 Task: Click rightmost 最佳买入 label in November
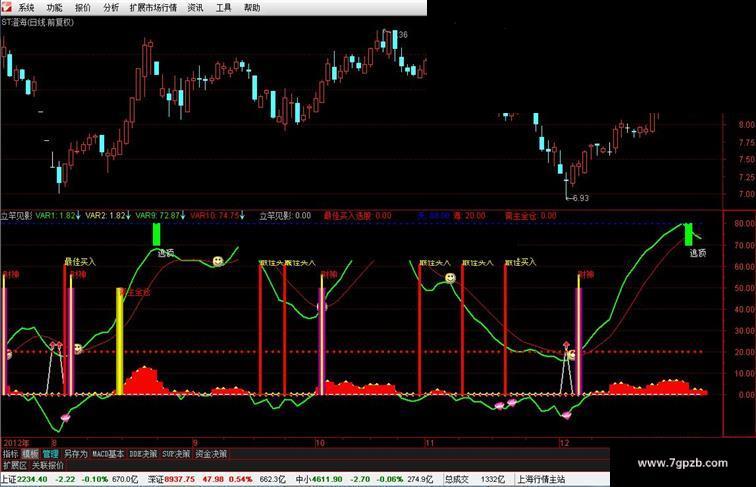point(520,262)
